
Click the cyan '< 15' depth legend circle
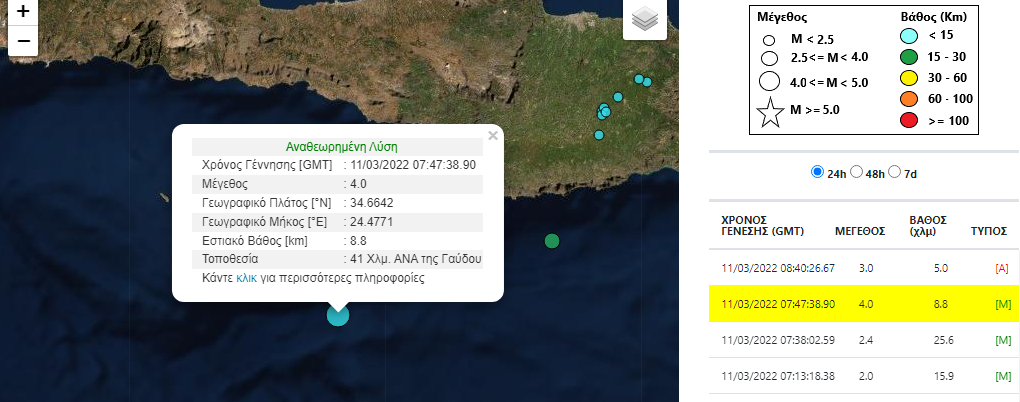click(907, 35)
